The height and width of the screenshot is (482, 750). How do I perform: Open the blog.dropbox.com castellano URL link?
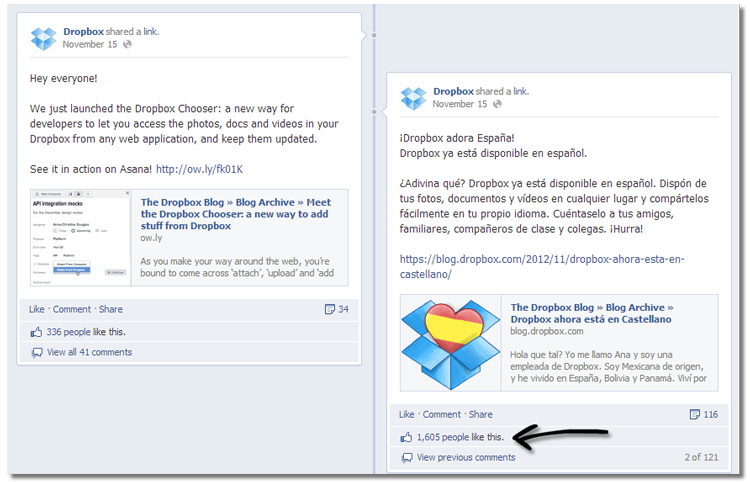542,267
